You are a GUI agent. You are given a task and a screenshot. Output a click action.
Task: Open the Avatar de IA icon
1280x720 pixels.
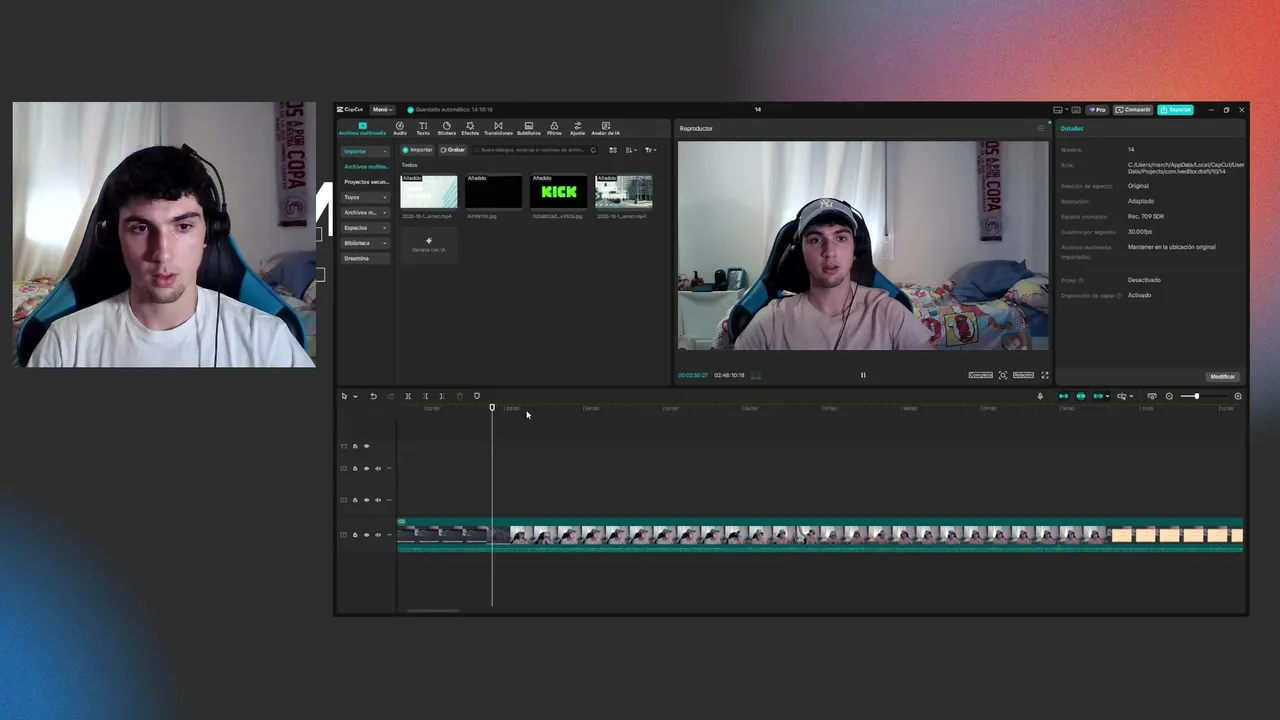605,128
